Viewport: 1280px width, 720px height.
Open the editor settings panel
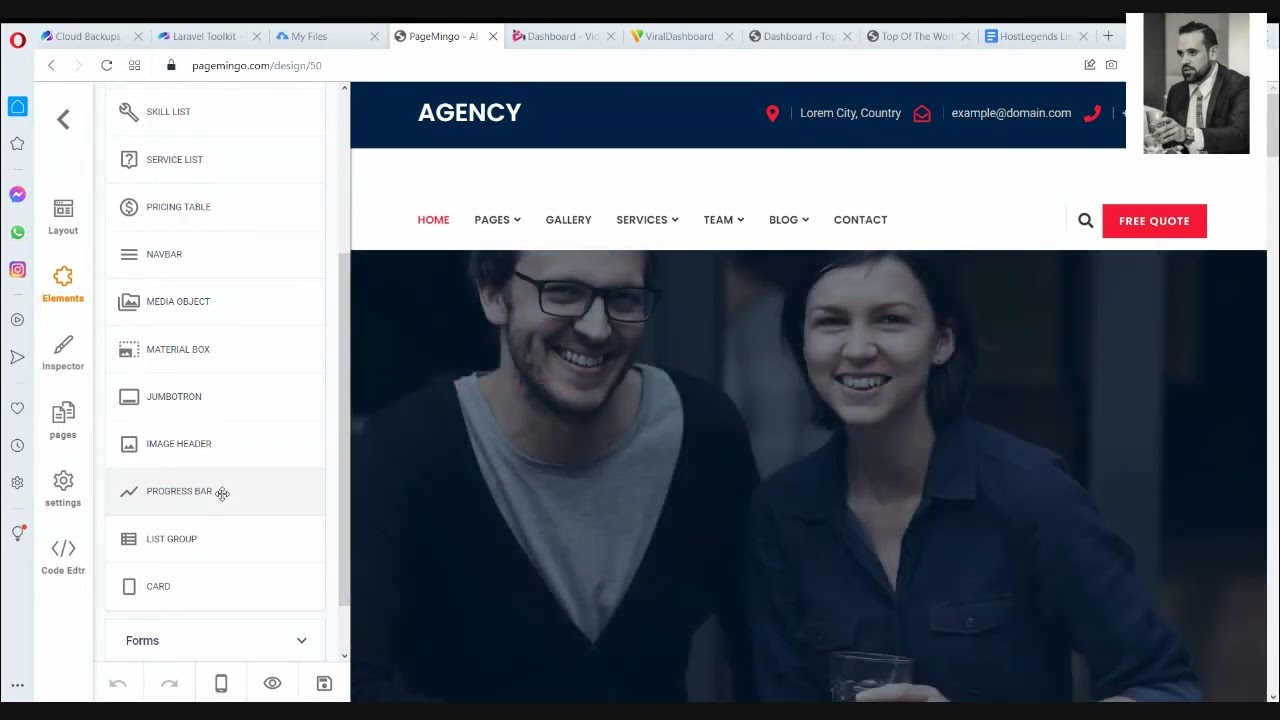[x=63, y=489]
